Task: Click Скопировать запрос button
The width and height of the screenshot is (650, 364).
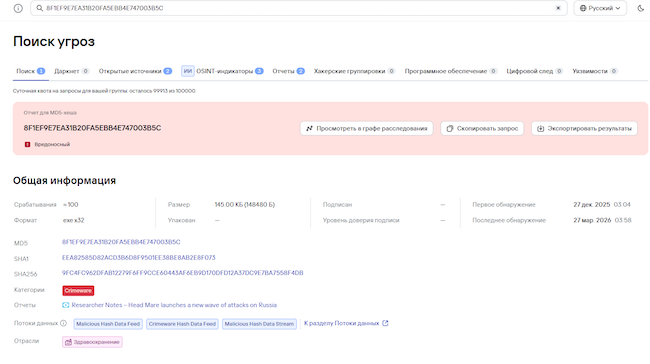Action: coord(482,129)
